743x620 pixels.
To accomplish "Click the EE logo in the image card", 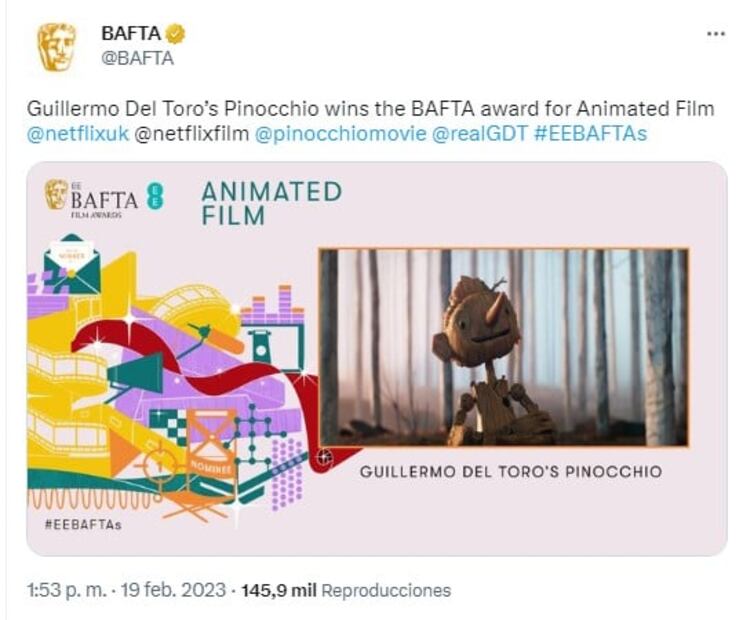I will (154, 194).
